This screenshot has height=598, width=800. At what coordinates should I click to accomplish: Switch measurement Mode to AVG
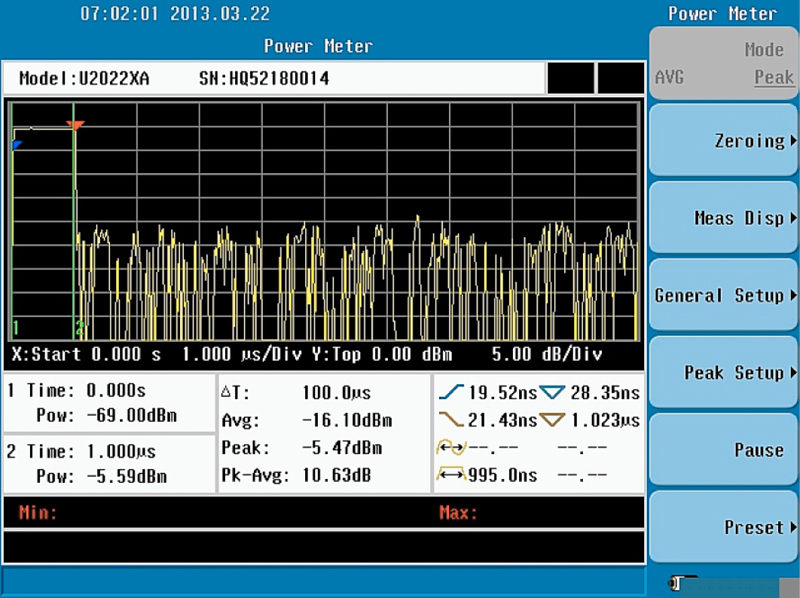(671, 77)
